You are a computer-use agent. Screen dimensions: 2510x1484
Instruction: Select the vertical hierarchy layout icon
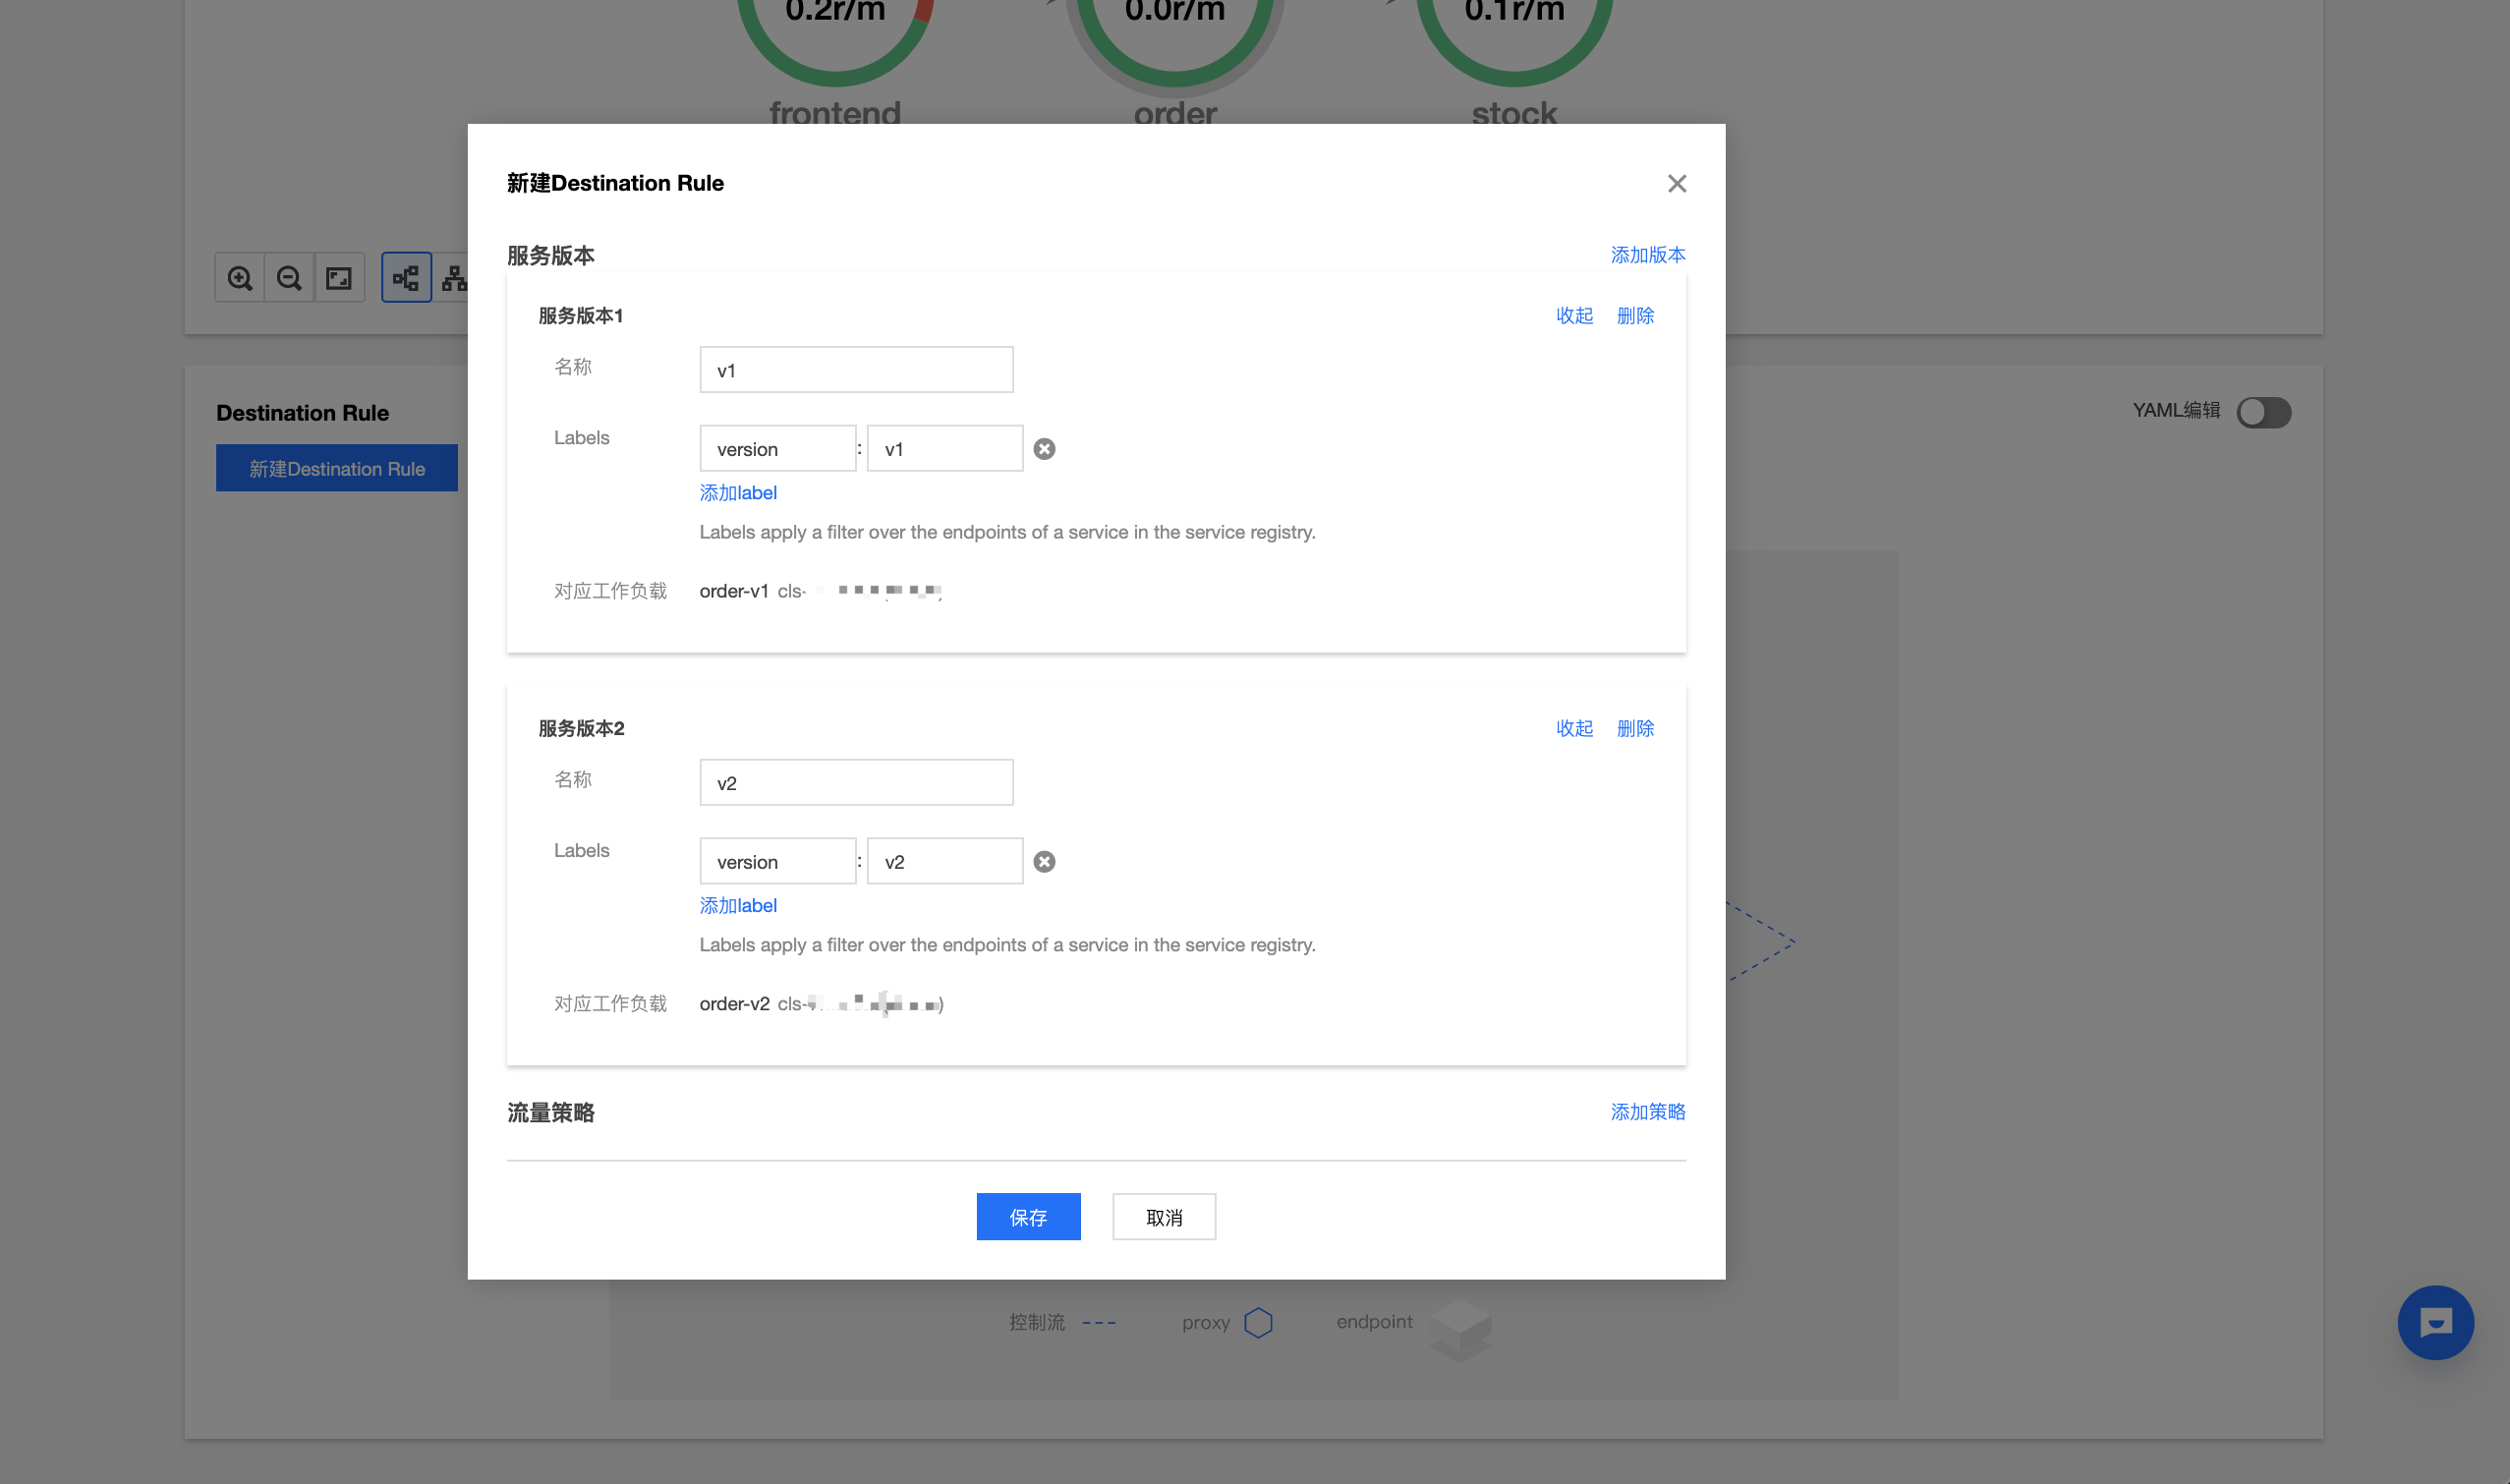(454, 278)
